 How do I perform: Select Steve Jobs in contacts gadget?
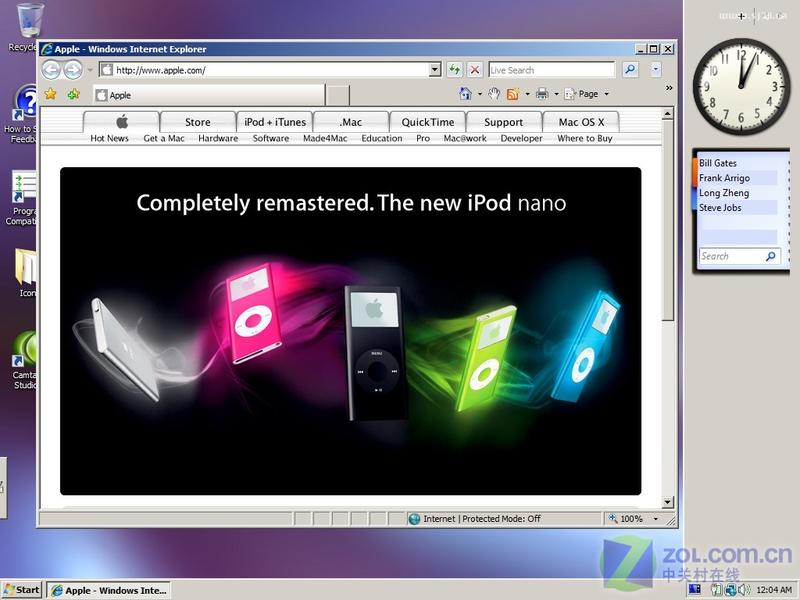720,208
